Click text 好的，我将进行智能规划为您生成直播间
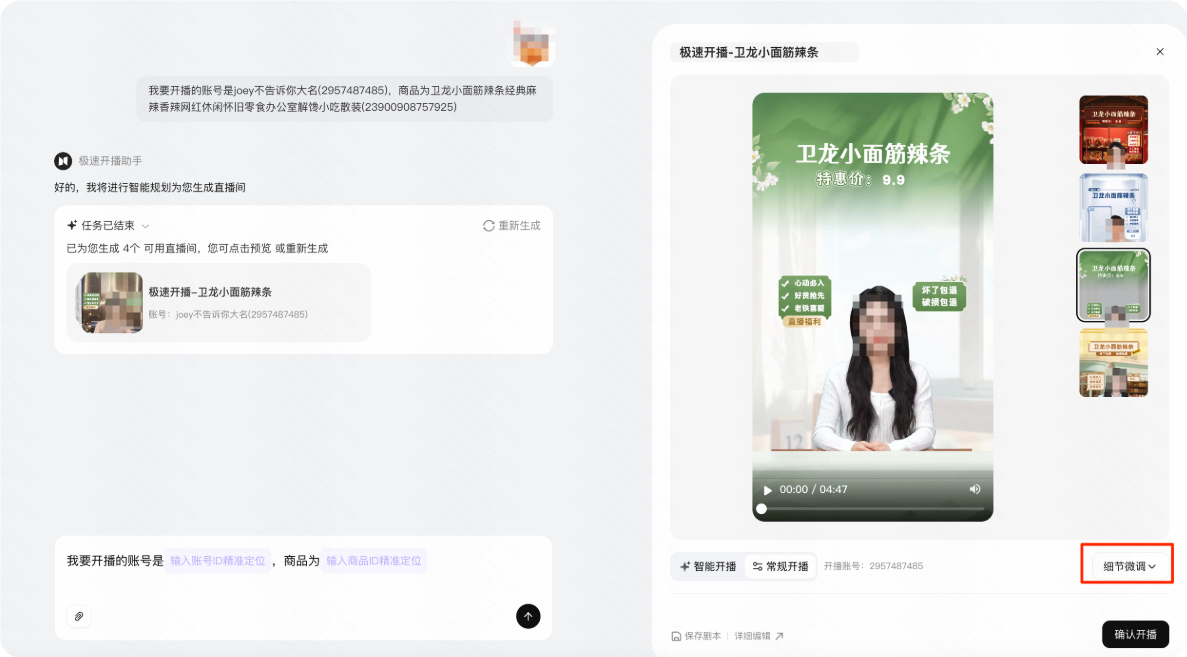Viewport: 1187px width, 657px height. tap(150, 187)
